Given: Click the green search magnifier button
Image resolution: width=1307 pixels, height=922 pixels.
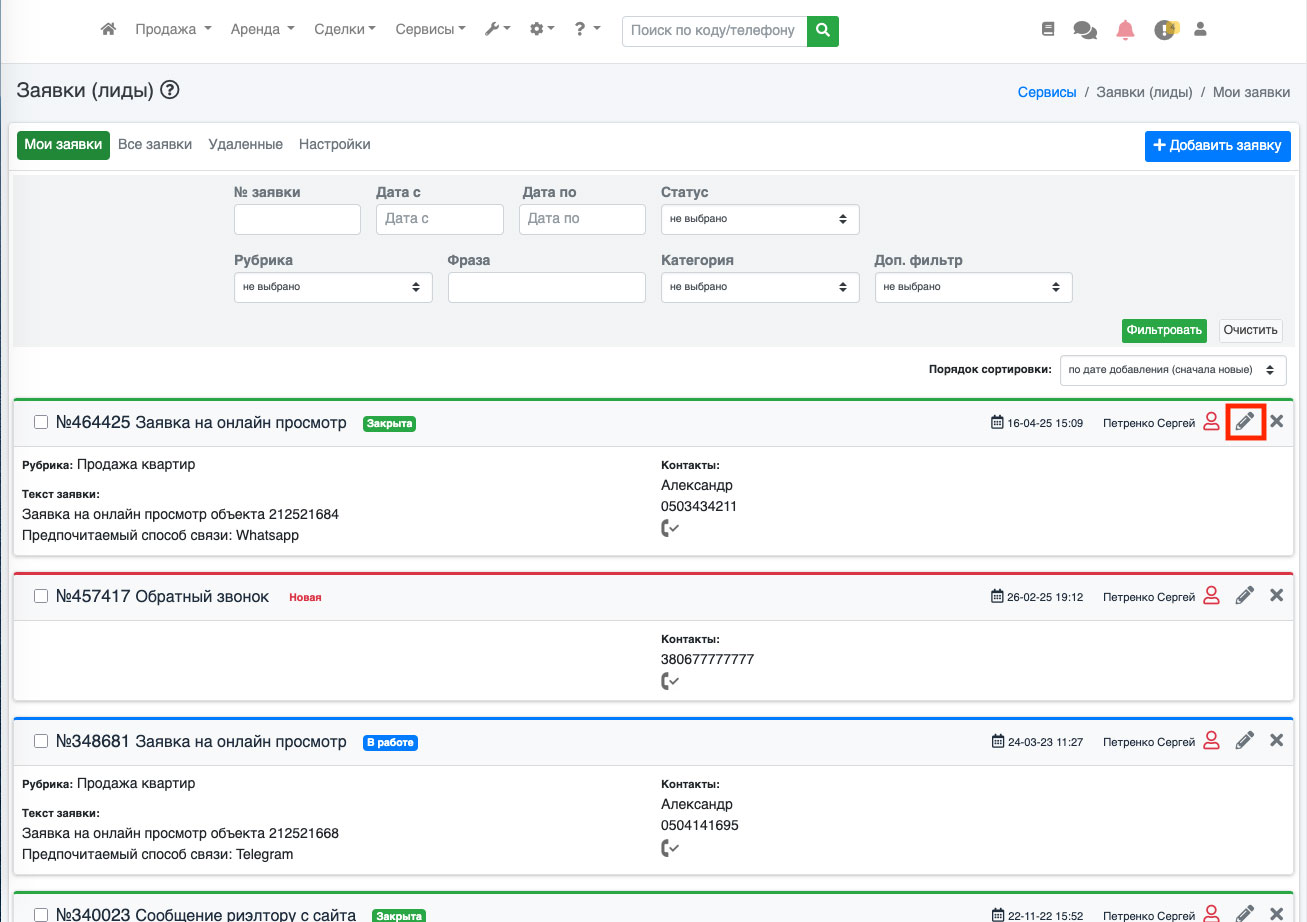Looking at the screenshot, I should click(x=823, y=31).
